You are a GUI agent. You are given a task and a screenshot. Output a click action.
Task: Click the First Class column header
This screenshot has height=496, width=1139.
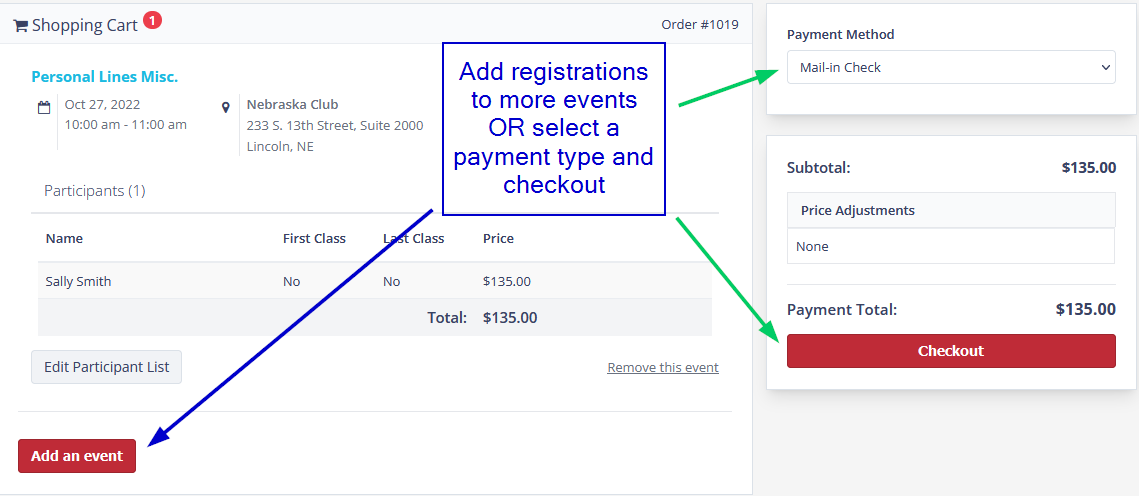coord(314,238)
